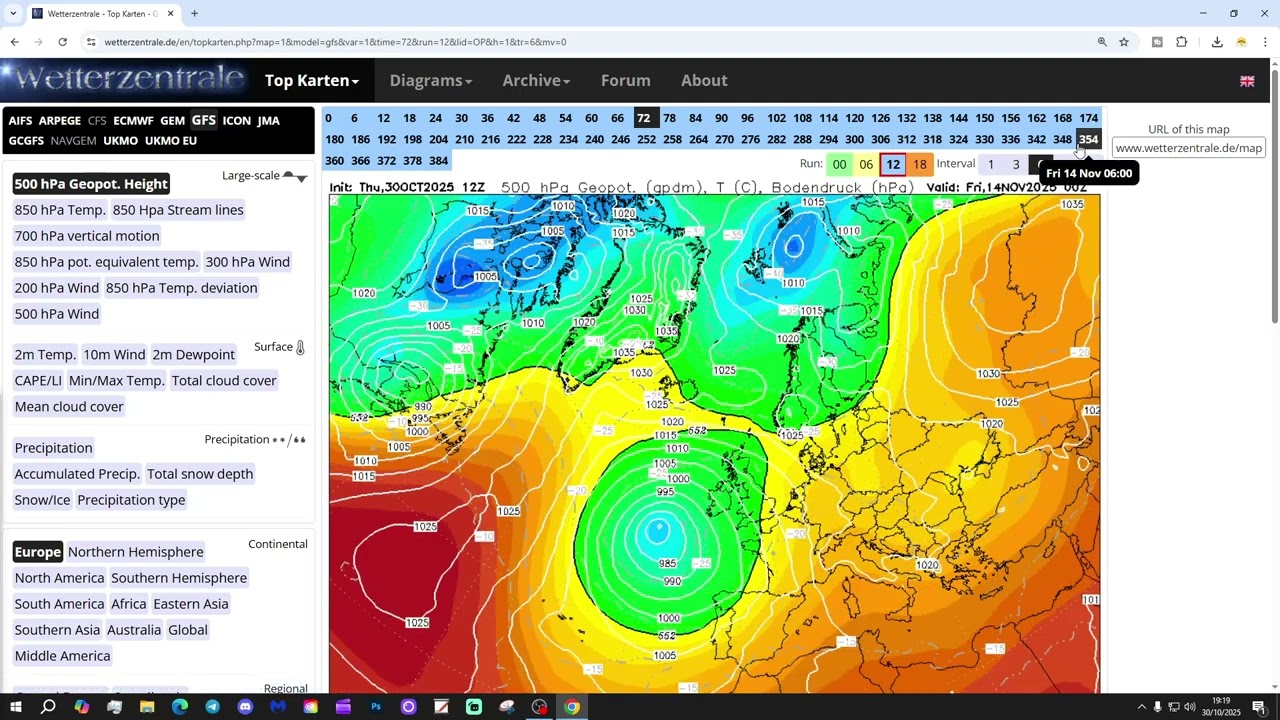Screen dimensions: 1280x720
Task: Switch model to ICON
Action: [x=237, y=121]
